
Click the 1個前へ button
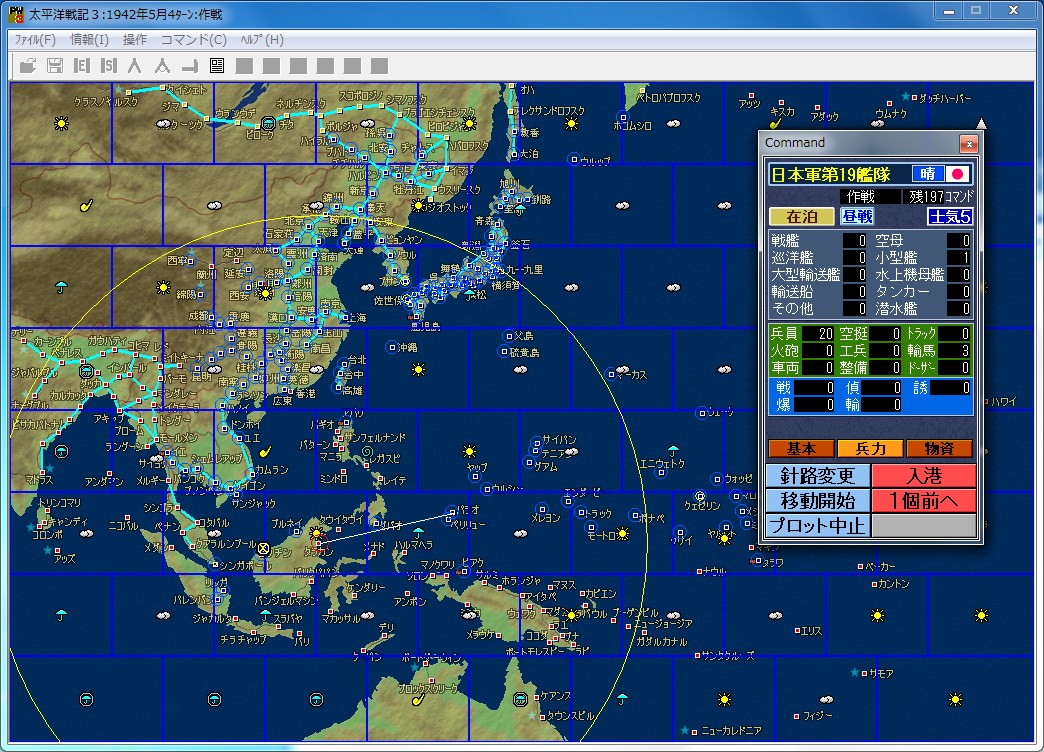tap(924, 500)
